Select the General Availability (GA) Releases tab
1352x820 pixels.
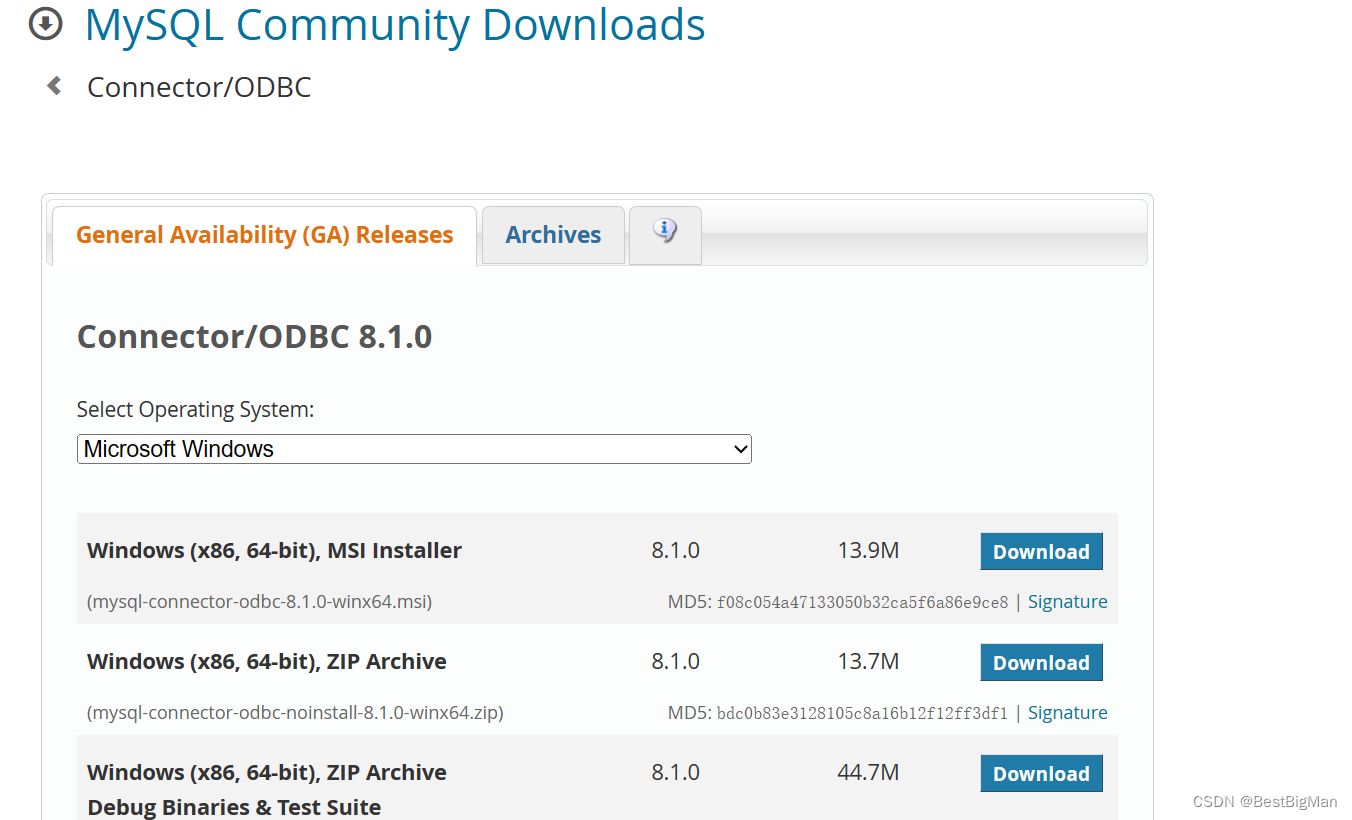(x=264, y=235)
